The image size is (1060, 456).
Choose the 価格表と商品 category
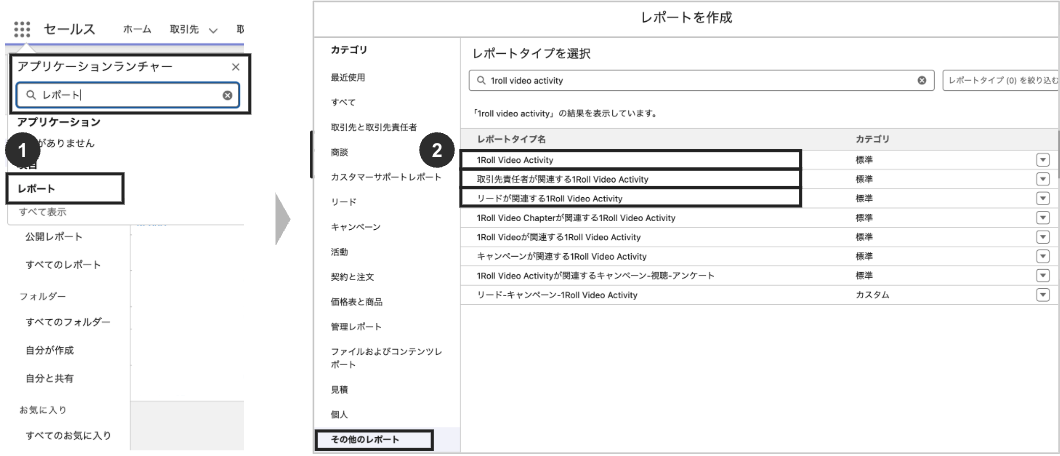(356, 303)
